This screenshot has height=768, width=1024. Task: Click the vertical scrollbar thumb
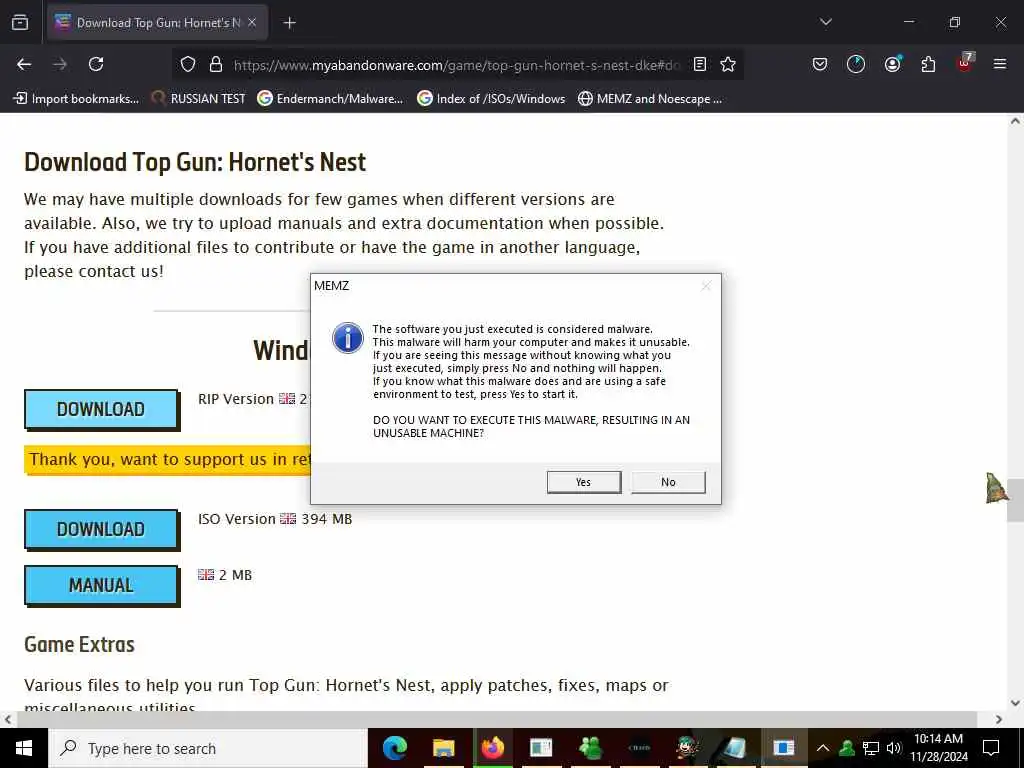[1015, 500]
